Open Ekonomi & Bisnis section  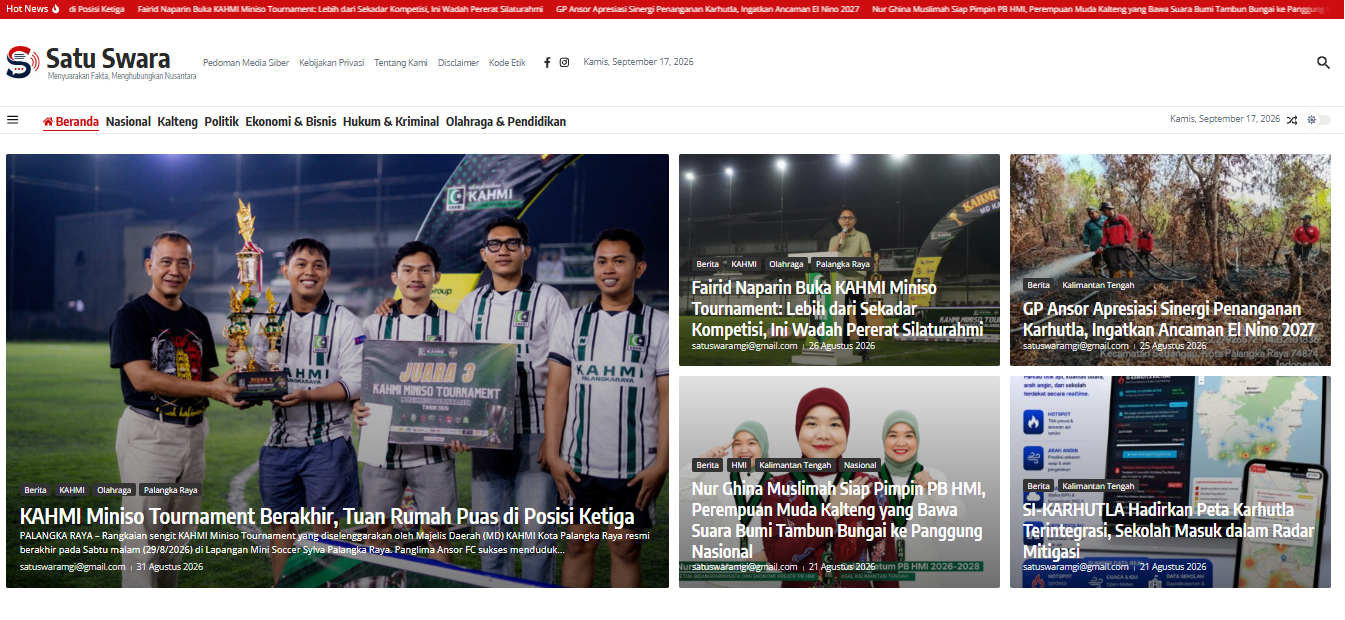tap(291, 122)
